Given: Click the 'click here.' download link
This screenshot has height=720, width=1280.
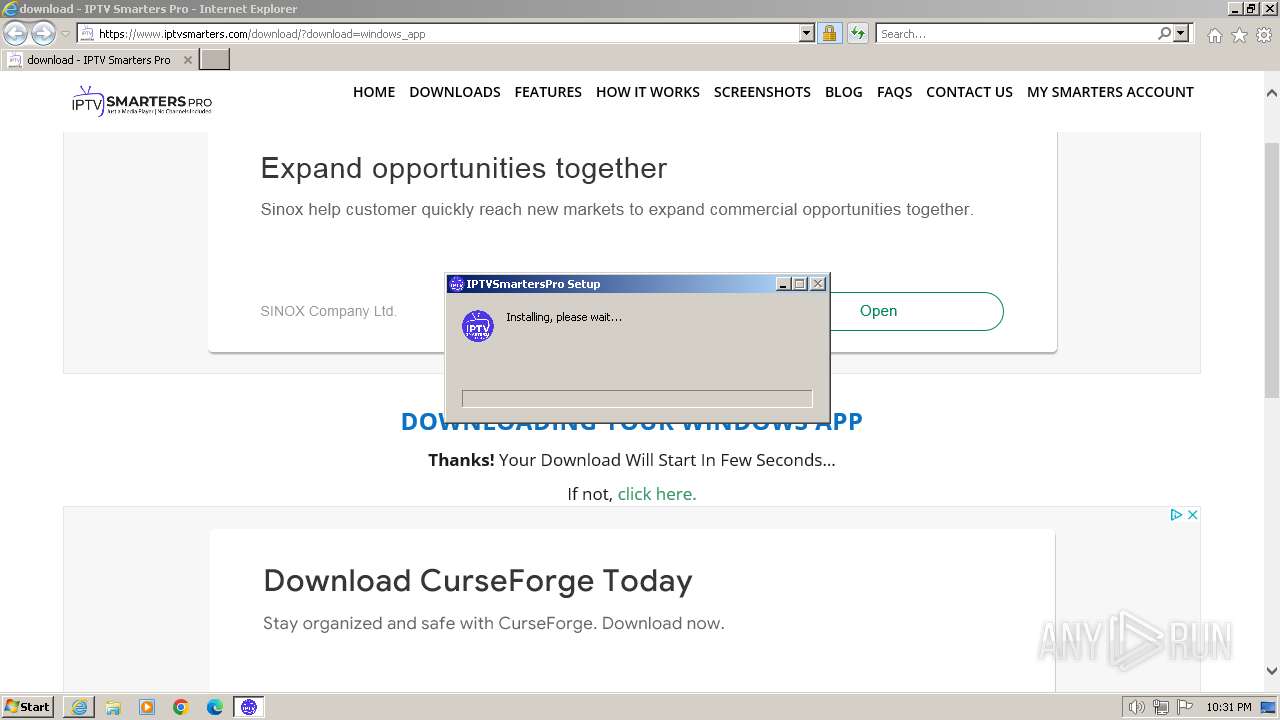Looking at the screenshot, I should pyautogui.click(x=657, y=494).
